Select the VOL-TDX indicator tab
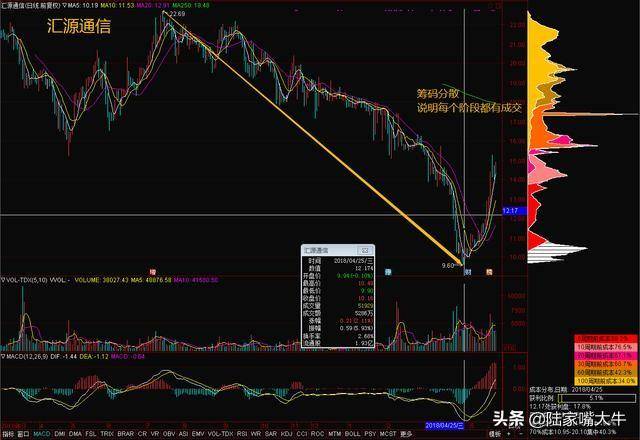Screen dimensions: 640x440 pyautogui.click(x=220, y=434)
